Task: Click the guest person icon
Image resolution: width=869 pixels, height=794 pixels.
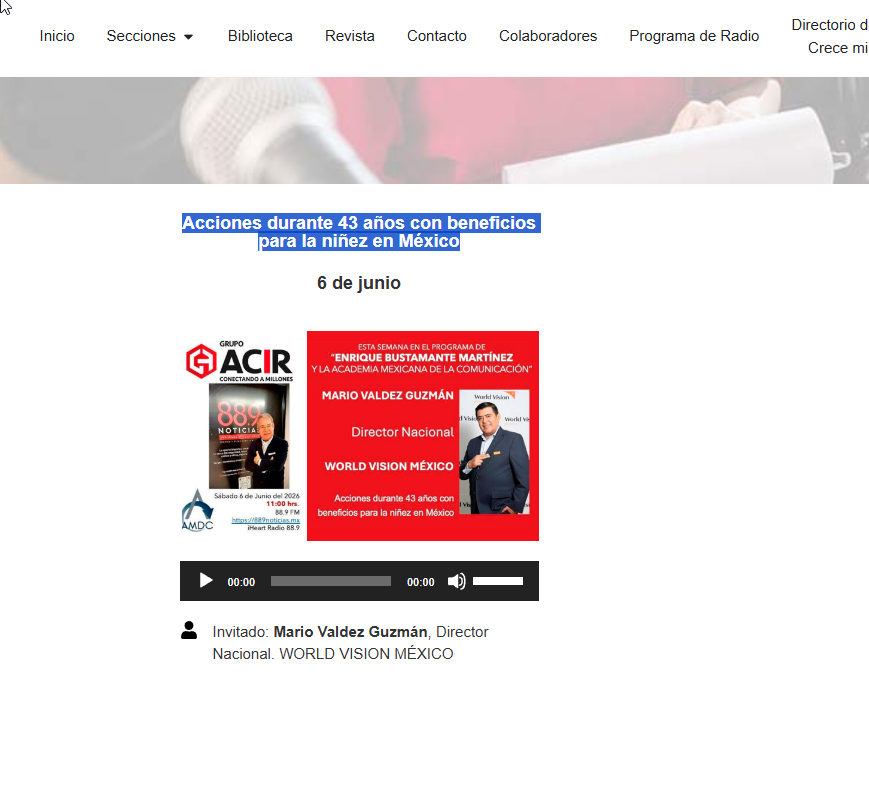Action: click(x=189, y=631)
